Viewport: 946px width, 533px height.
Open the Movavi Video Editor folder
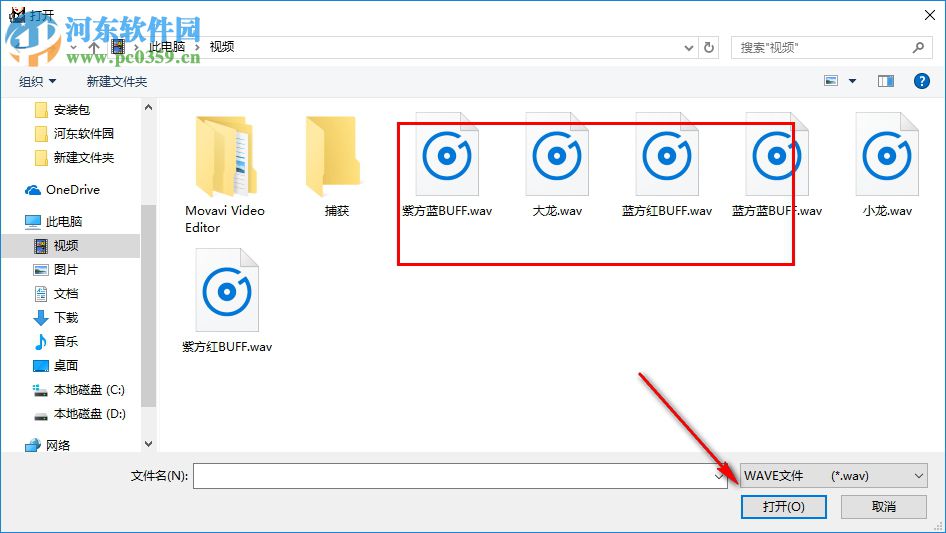coord(225,156)
